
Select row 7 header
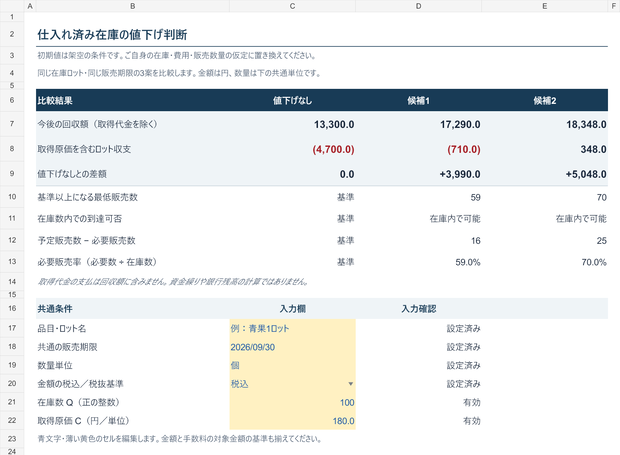(x=12, y=124)
